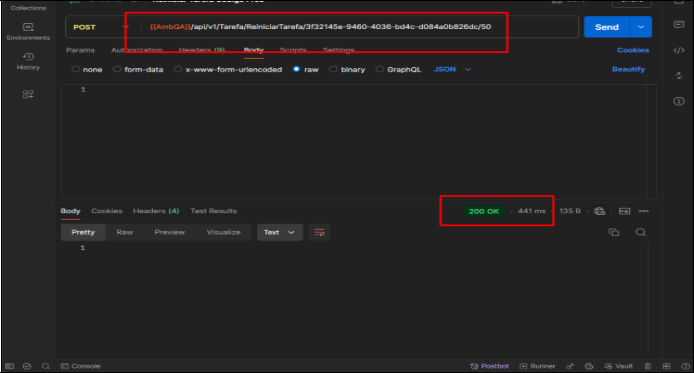This screenshot has height=373, width=694.
Task: Switch to the request Body tab
Action: point(254,50)
